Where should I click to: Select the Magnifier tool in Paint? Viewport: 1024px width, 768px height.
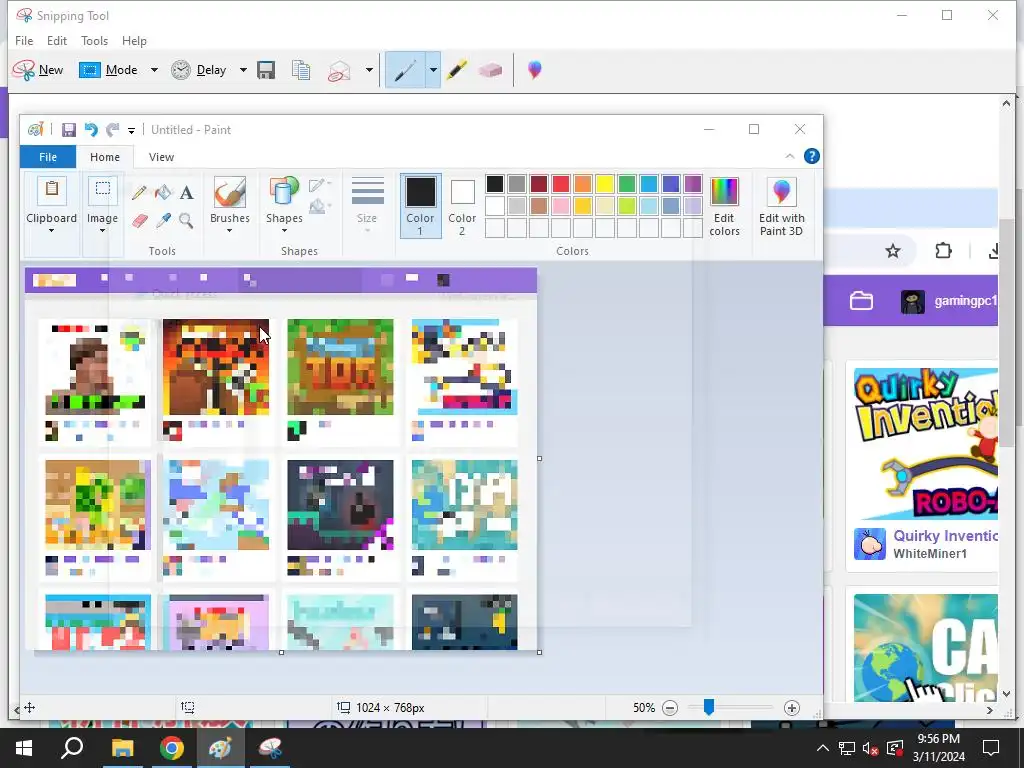pyautogui.click(x=186, y=221)
